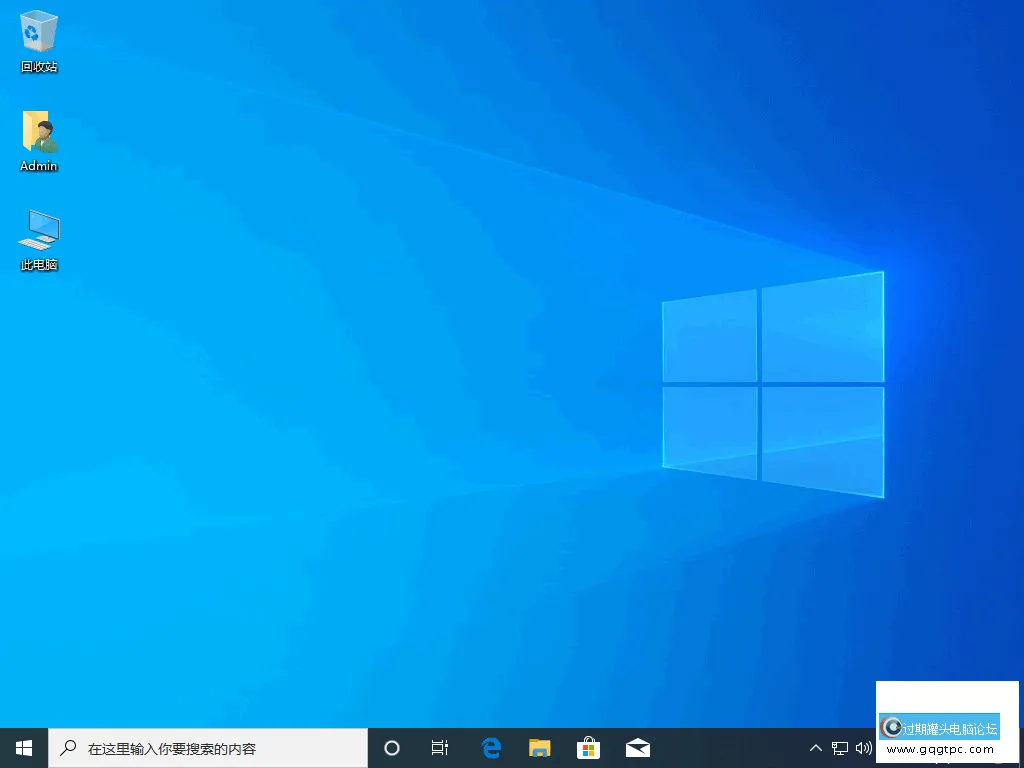Open File Explorer from the taskbar
This screenshot has height=768, width=1024.
coord(539,747)
